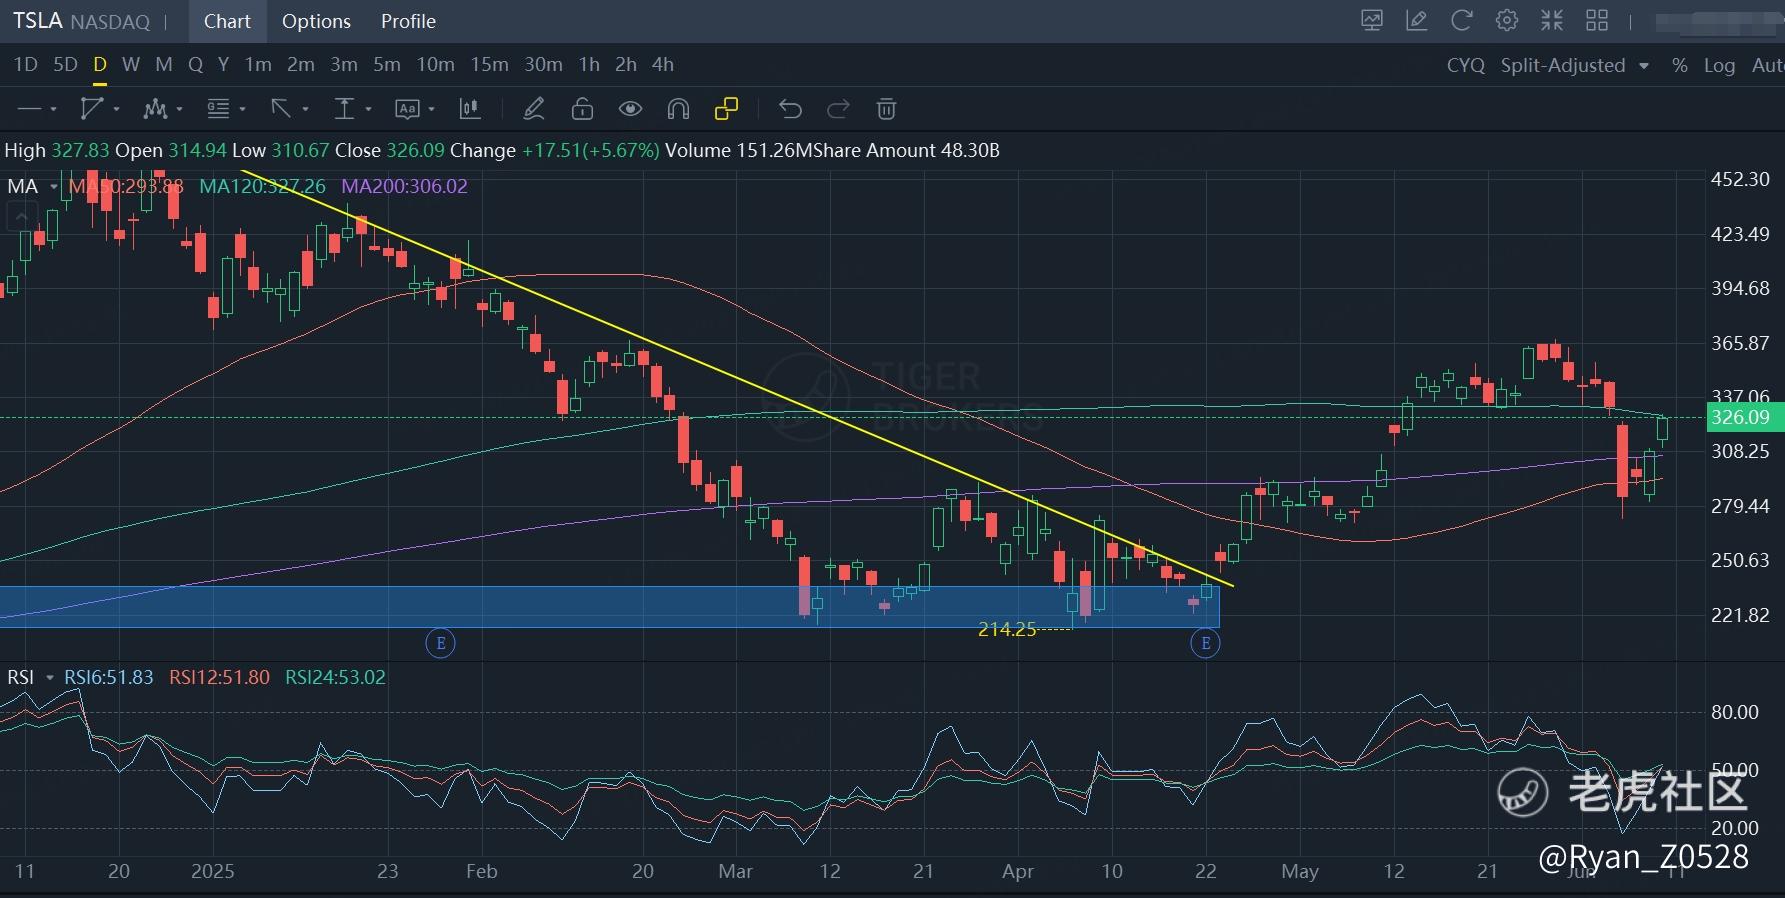Refresh the chart data
This screenshot has height=898, width=1785.
coord(1462,21)
